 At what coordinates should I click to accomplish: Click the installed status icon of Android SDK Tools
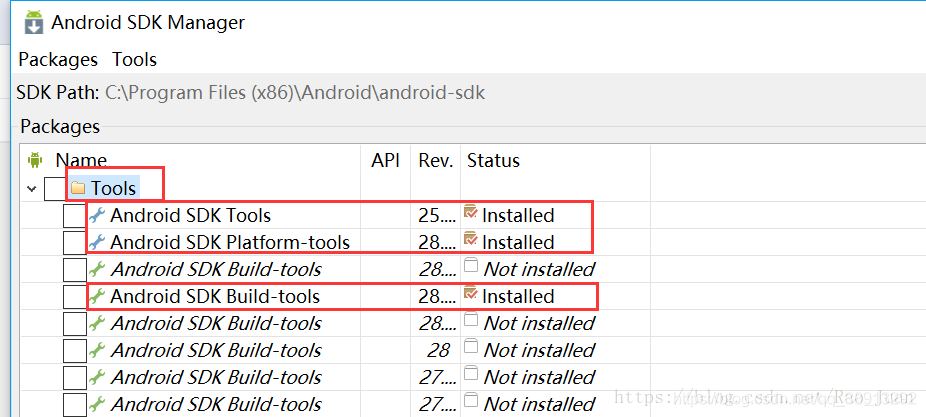(471, 211)
